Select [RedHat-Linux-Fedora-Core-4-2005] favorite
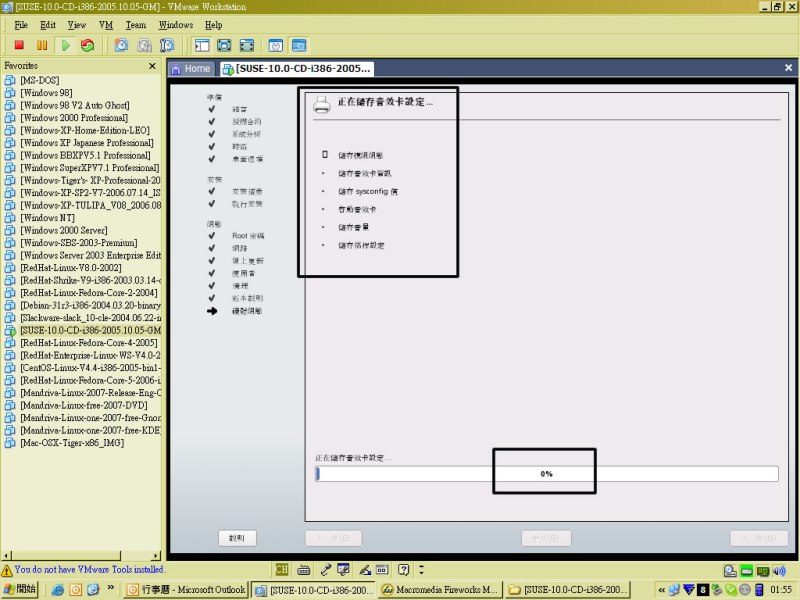 coord(89,343)
